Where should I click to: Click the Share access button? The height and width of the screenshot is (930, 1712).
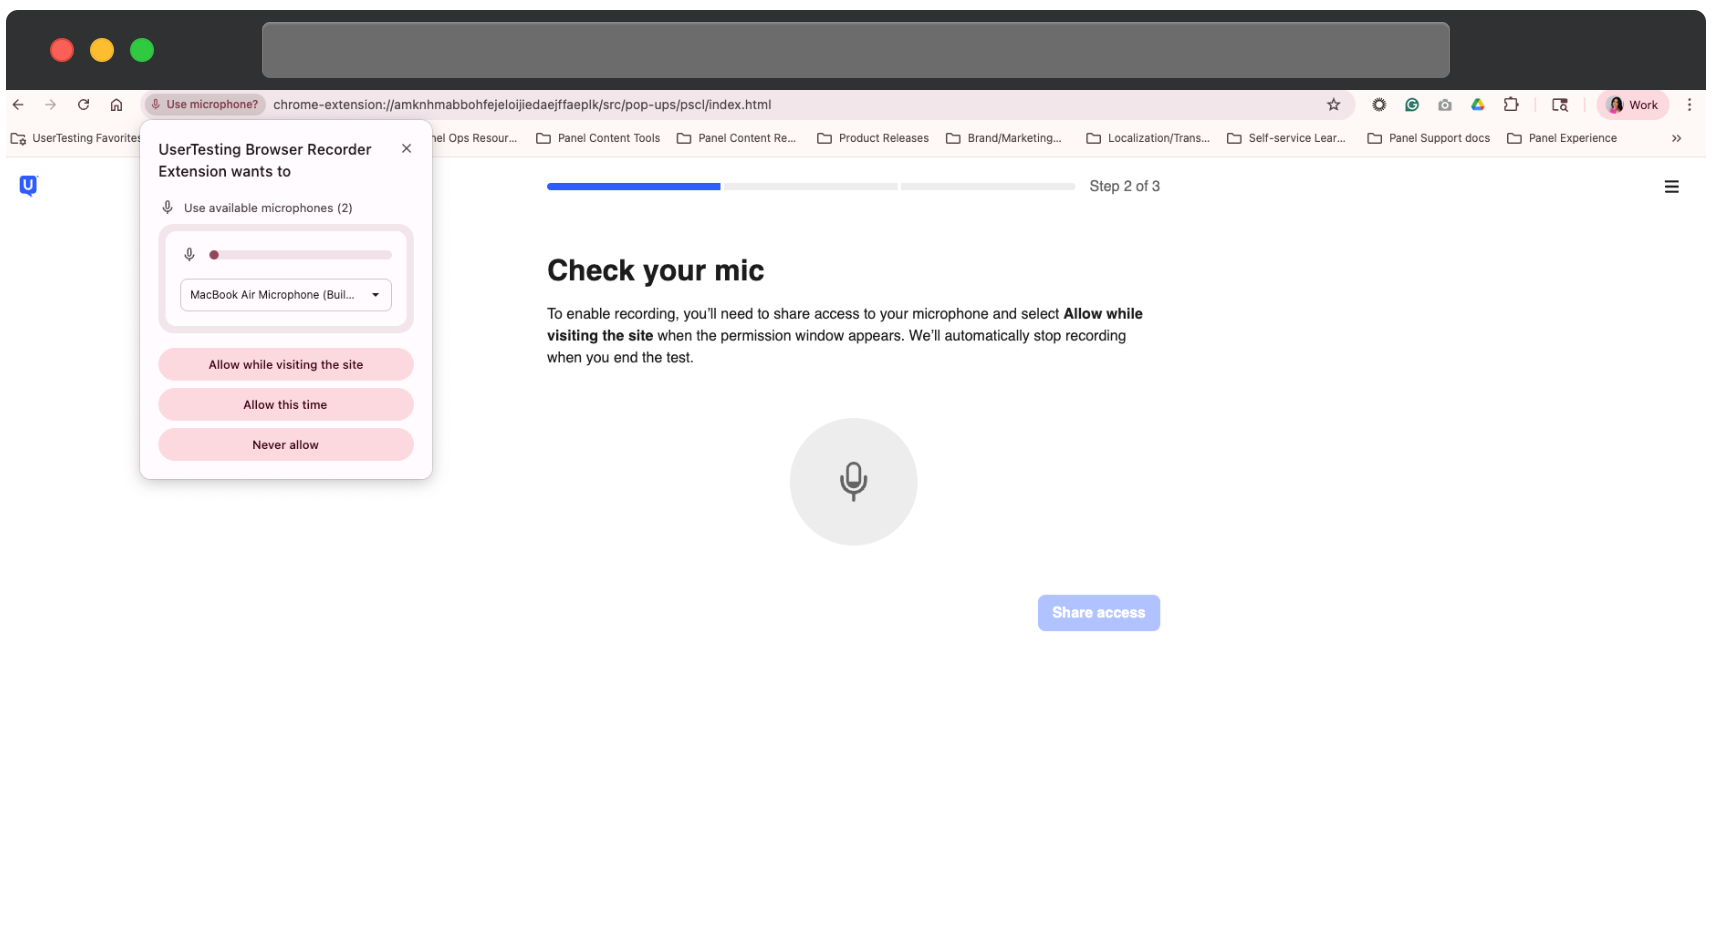(x=1099, y=613)
